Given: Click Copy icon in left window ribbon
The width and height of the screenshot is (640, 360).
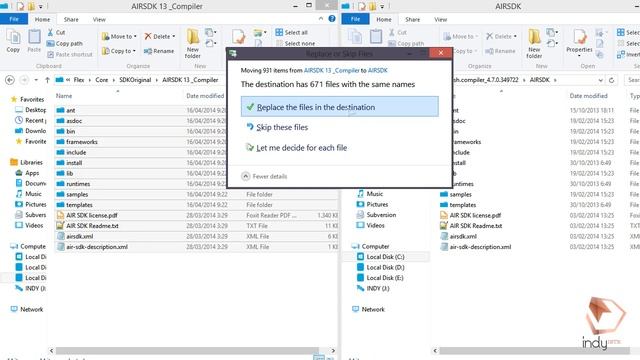Looking at the screenshot, I should tap(13, 41).
